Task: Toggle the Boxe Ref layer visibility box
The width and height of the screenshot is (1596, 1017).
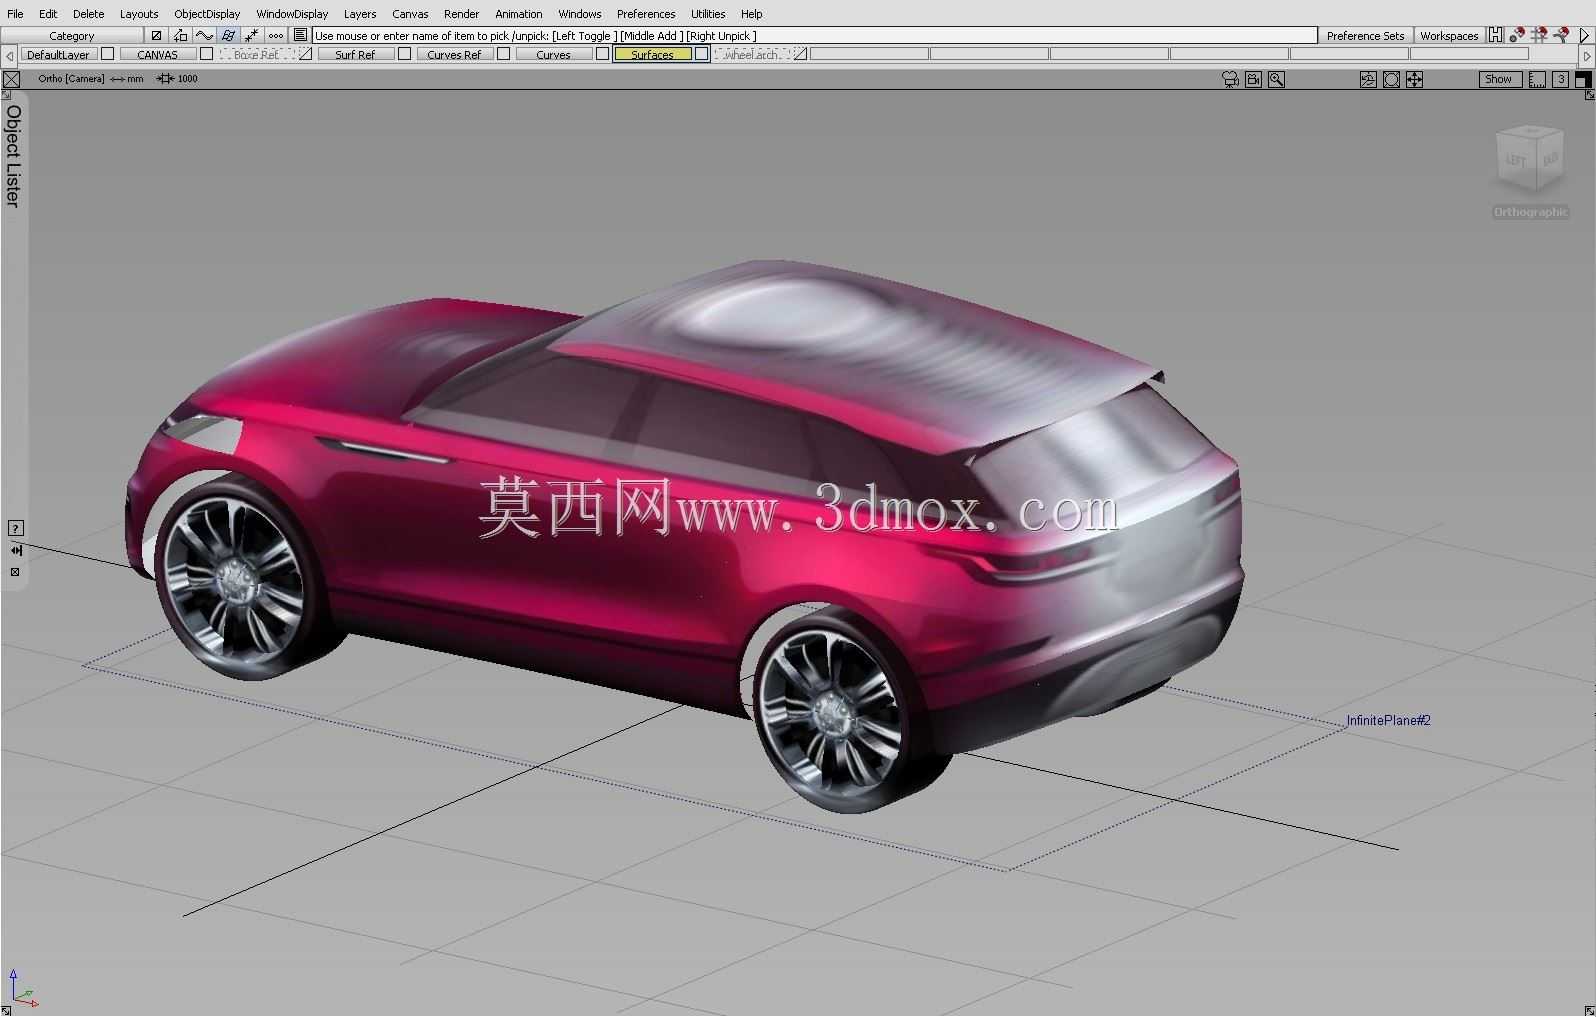Action: tap(306, 54)
